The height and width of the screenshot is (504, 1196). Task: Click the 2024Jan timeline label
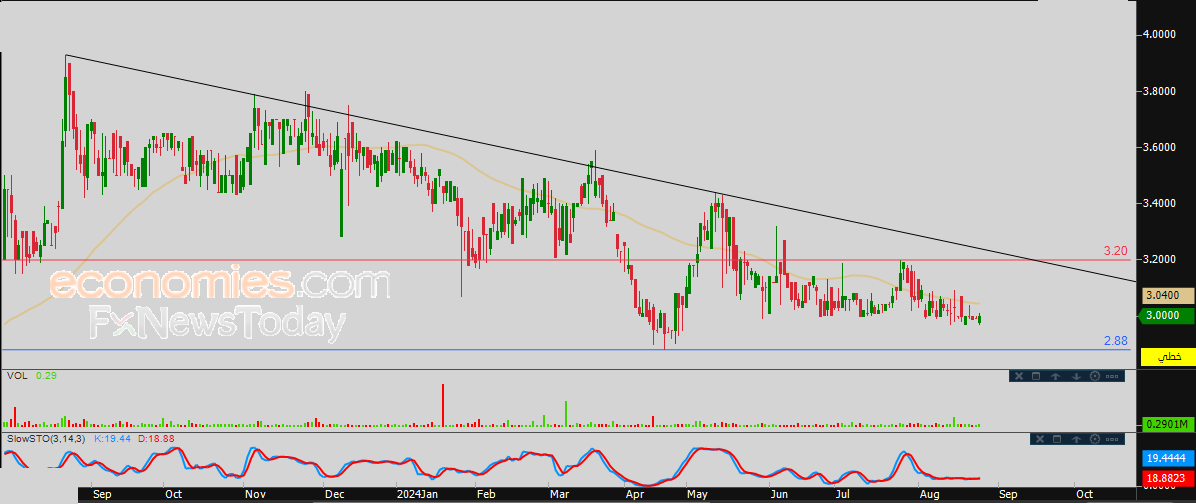click(x=416, y=494)
